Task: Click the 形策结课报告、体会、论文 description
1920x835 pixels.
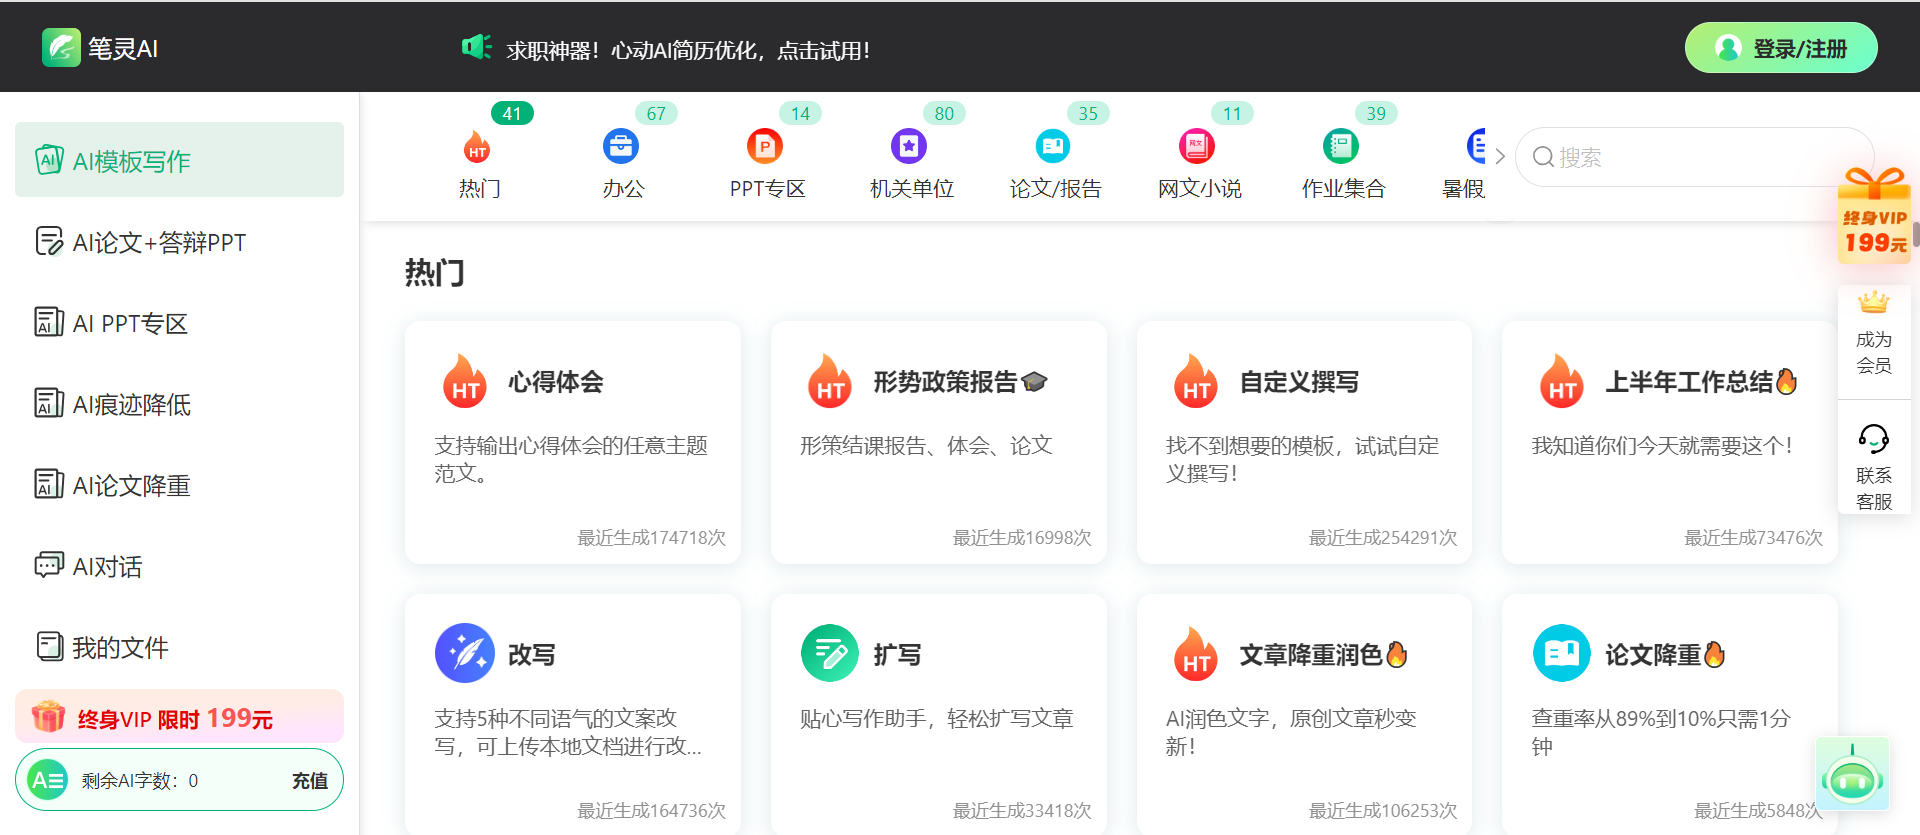Action: pyautogui.click(x=926, y=446)
